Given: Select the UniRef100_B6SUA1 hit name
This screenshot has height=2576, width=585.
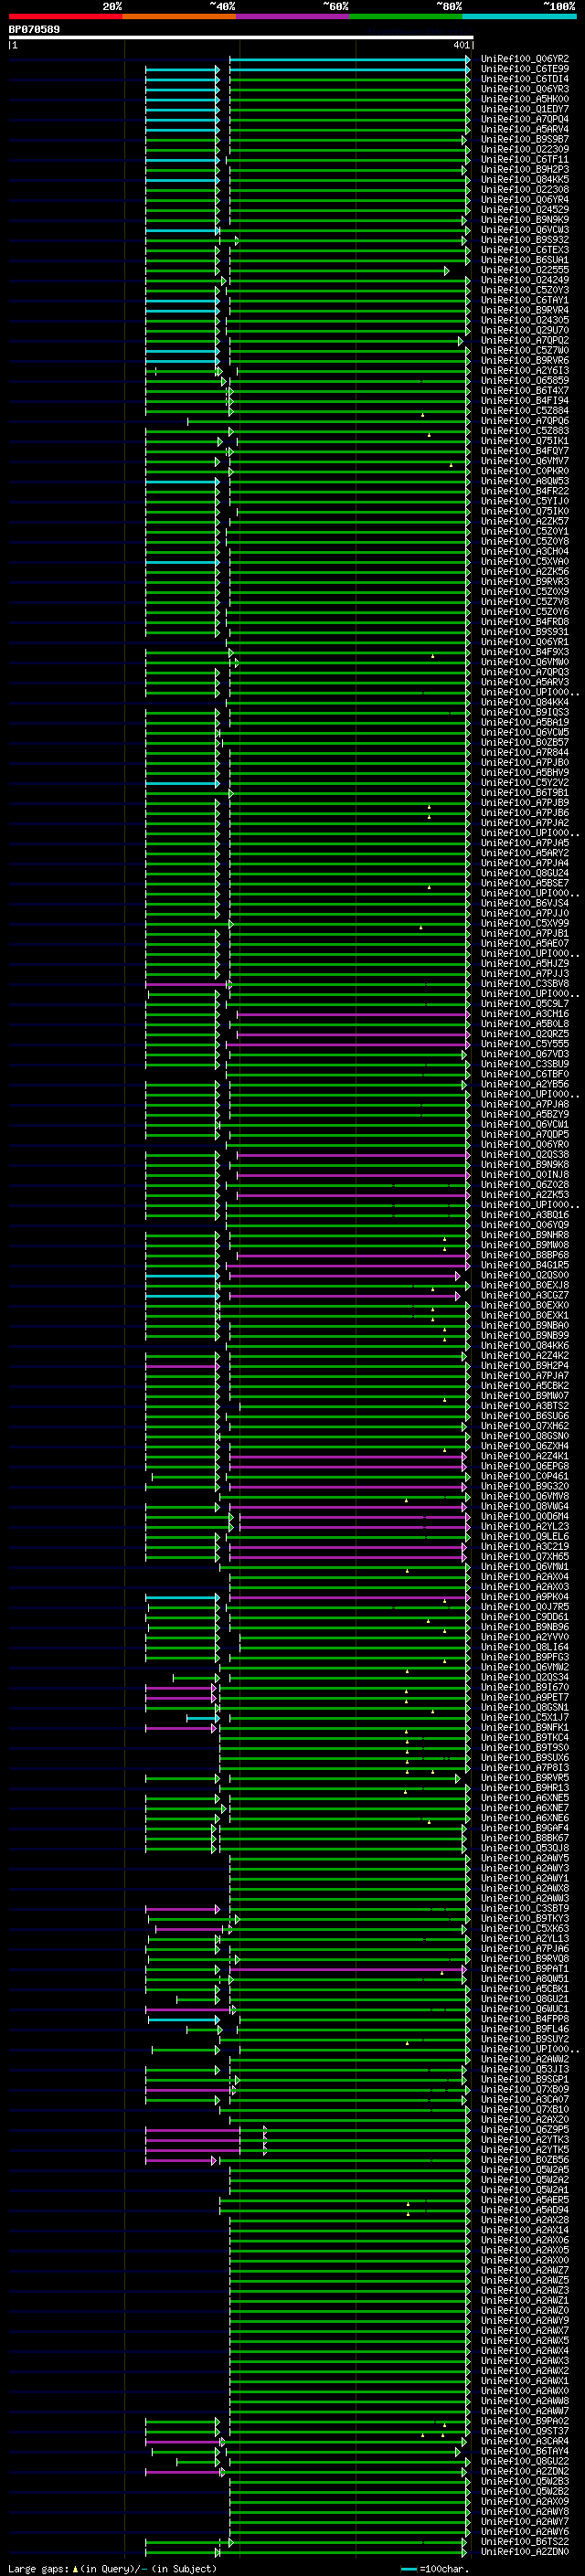Looking at the screenshot, I should click(x=525, y=260).
